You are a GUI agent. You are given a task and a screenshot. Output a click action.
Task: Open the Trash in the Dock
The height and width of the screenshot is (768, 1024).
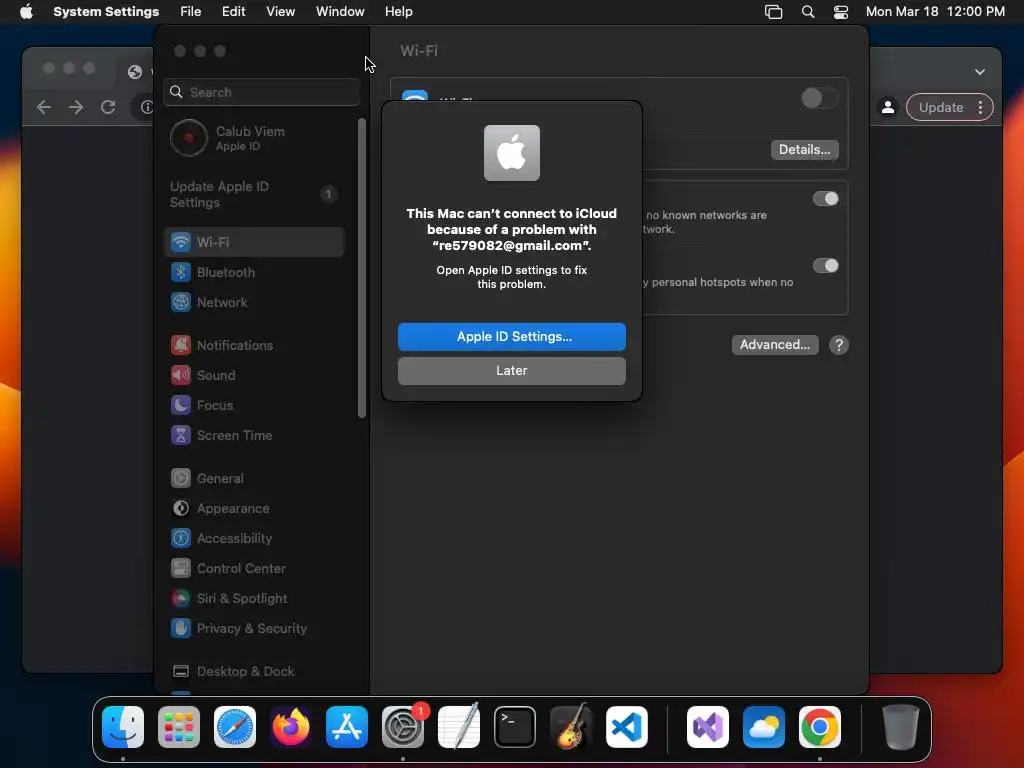[901, 727]
